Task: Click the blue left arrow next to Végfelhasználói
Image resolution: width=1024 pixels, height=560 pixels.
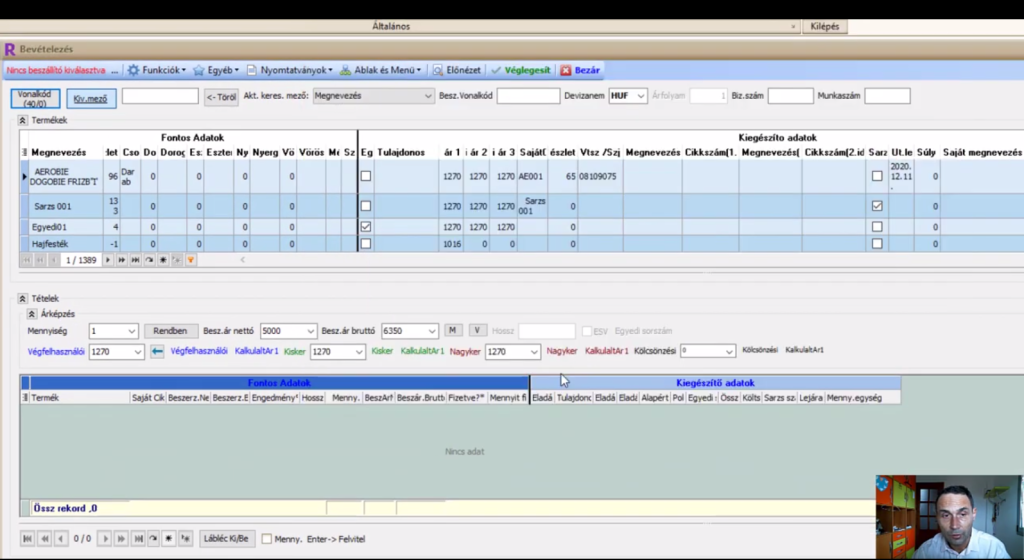Action: click(x=157, y=352)
